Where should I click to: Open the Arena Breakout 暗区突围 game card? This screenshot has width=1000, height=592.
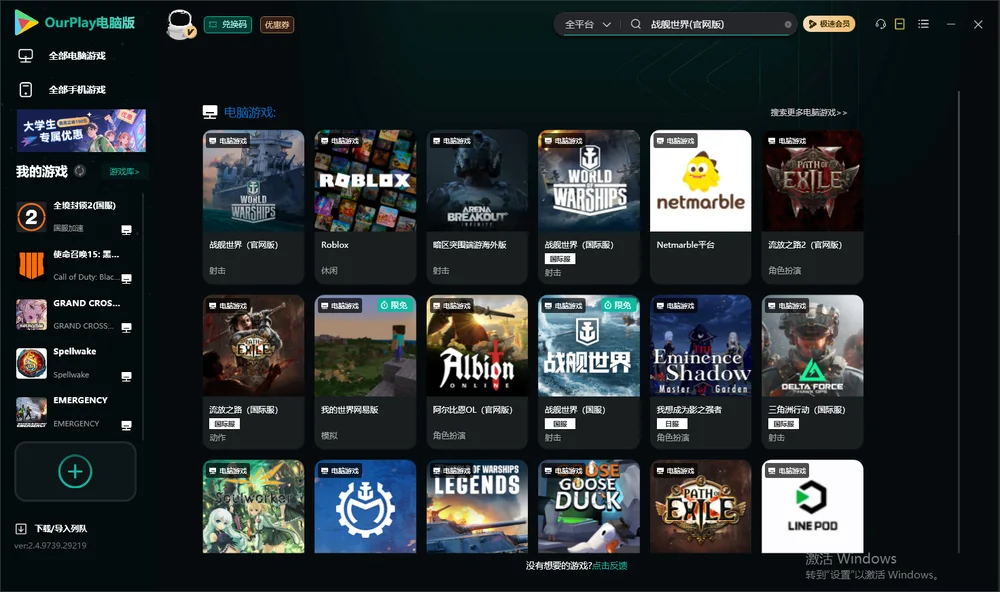pyautogui.click(x=477, y=207)
